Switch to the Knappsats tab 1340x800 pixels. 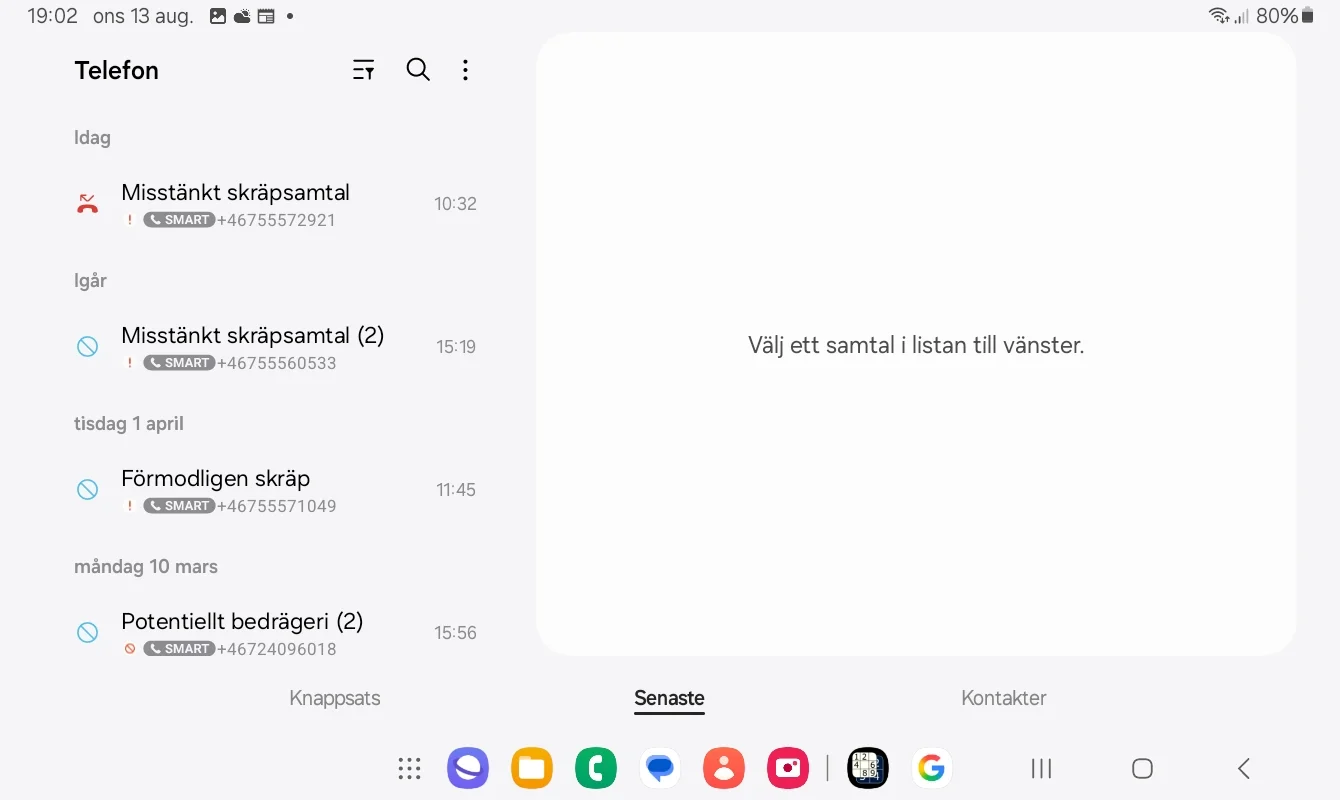click(x=335, y=698)
